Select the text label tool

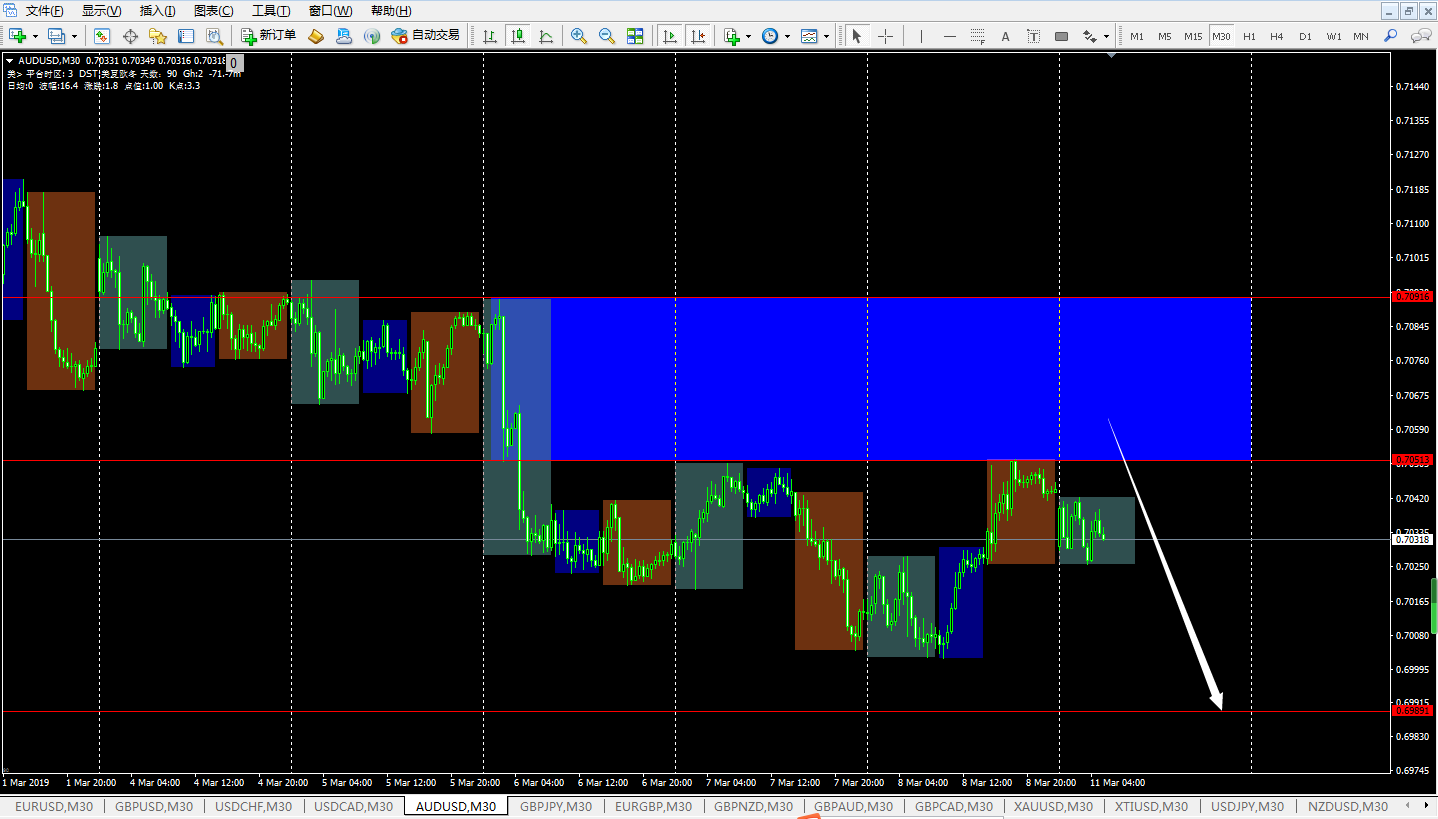1005,36
